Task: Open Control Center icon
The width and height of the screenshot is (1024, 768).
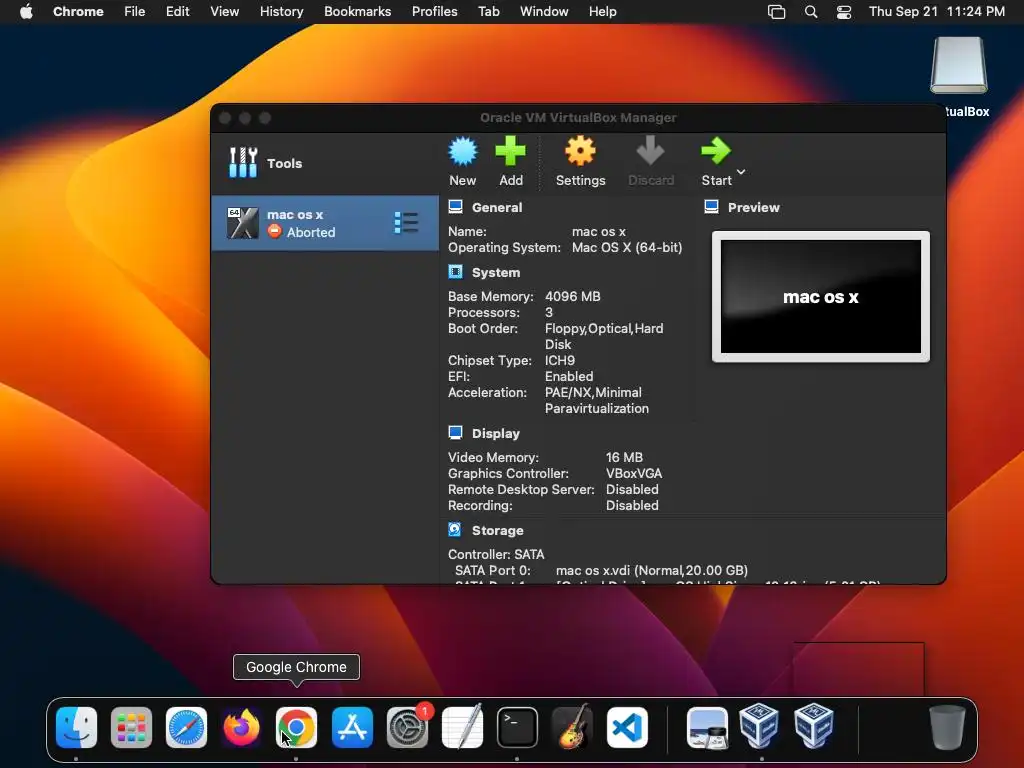Action: click(844, 12)
